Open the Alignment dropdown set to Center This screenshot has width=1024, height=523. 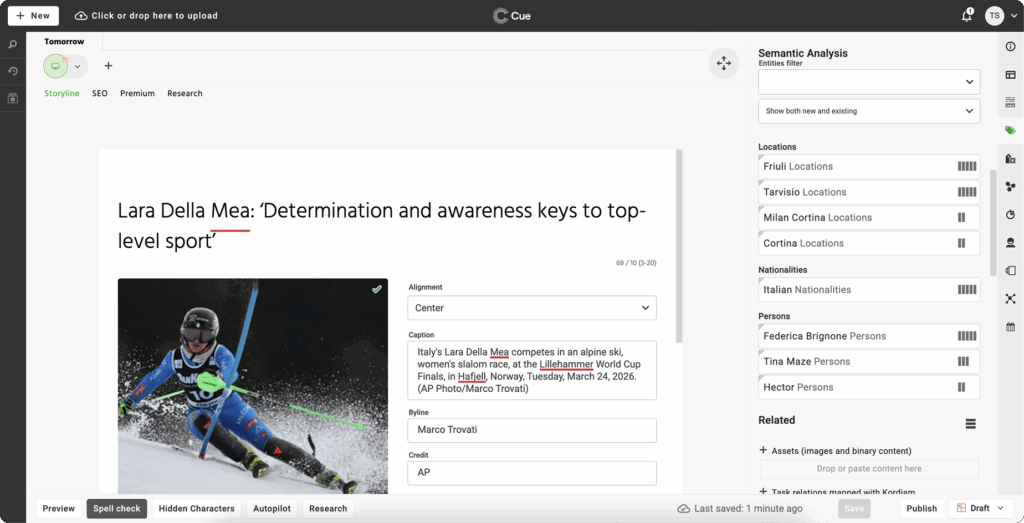(x=532, y=308)
